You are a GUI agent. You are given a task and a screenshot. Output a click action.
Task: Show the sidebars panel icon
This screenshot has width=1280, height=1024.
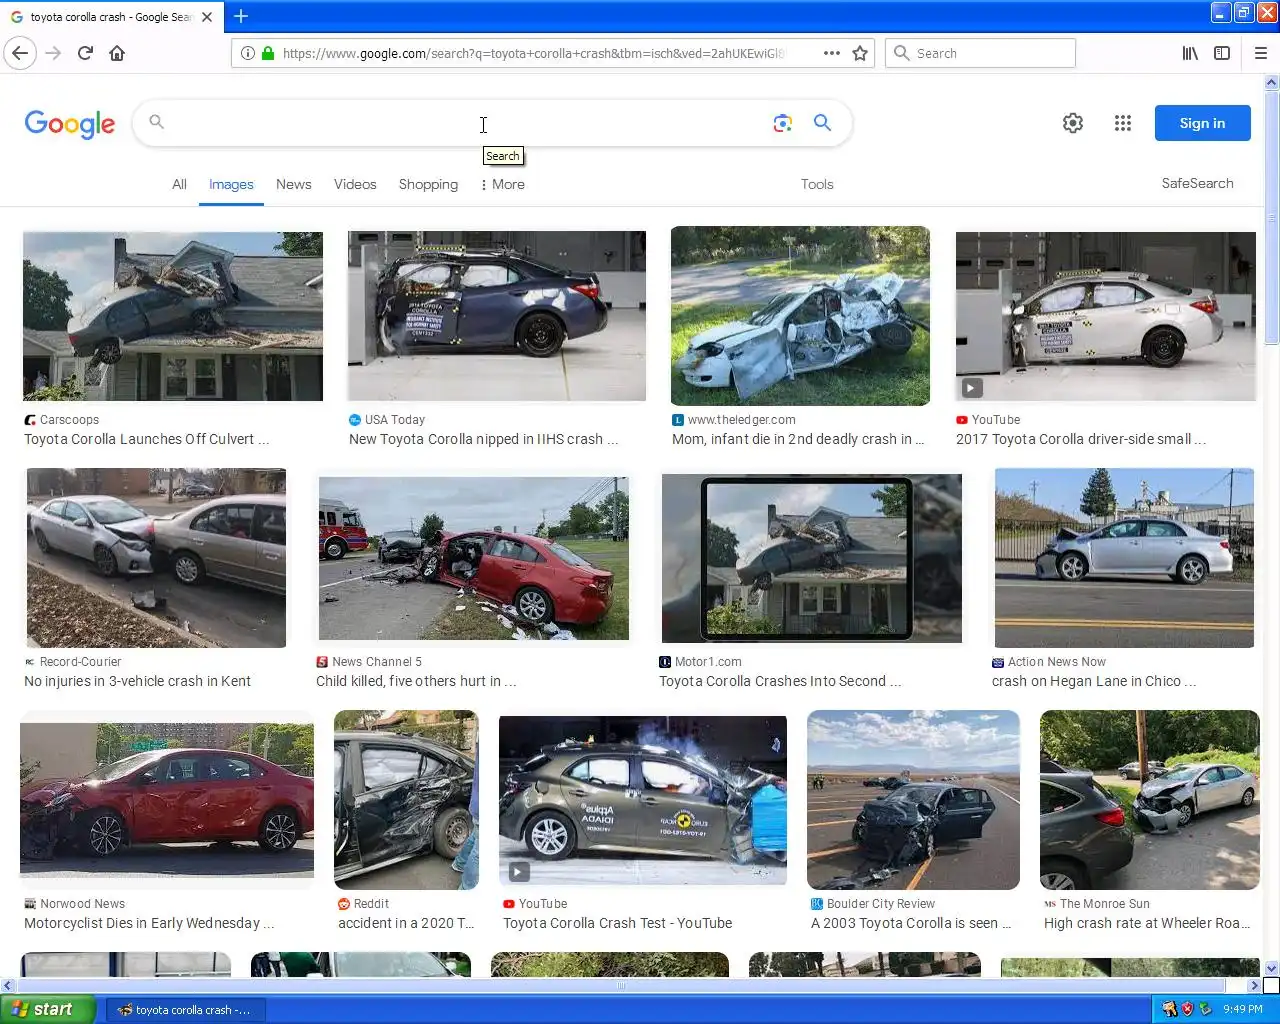pyautogui.click(x=1222, y=53)
